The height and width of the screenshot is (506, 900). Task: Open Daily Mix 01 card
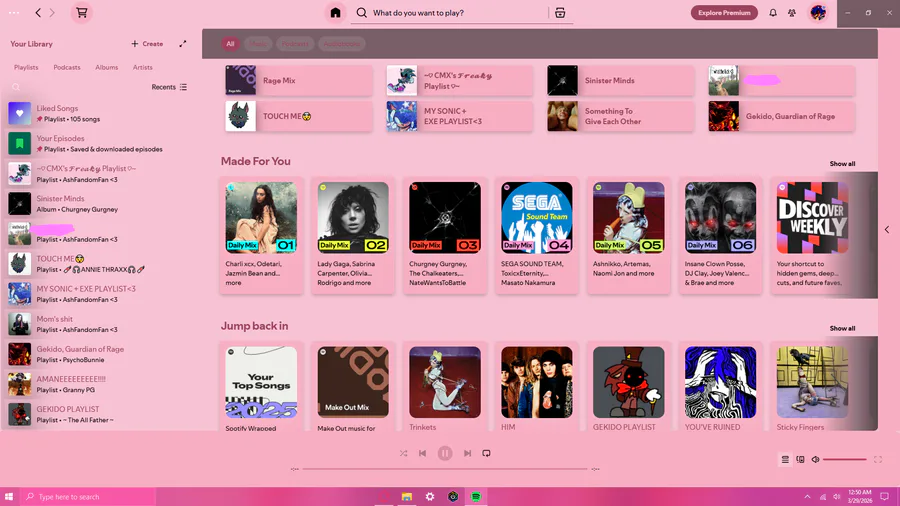(261, 235)
